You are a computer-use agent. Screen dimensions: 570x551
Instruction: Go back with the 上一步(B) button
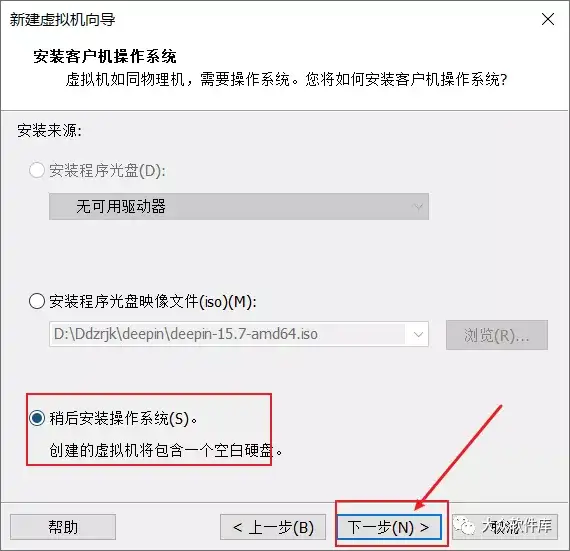(x=273, y=527)
